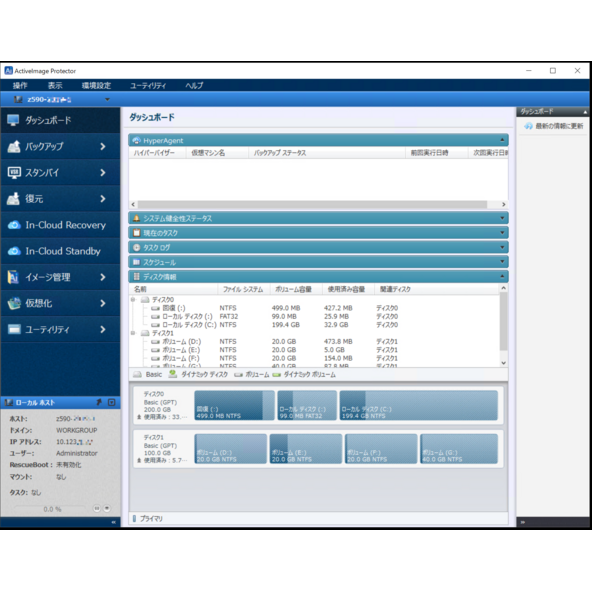Click the stop button beside the 0.0 % progress
This screenshot has width=592, height=592.
(x=107, y=509)
